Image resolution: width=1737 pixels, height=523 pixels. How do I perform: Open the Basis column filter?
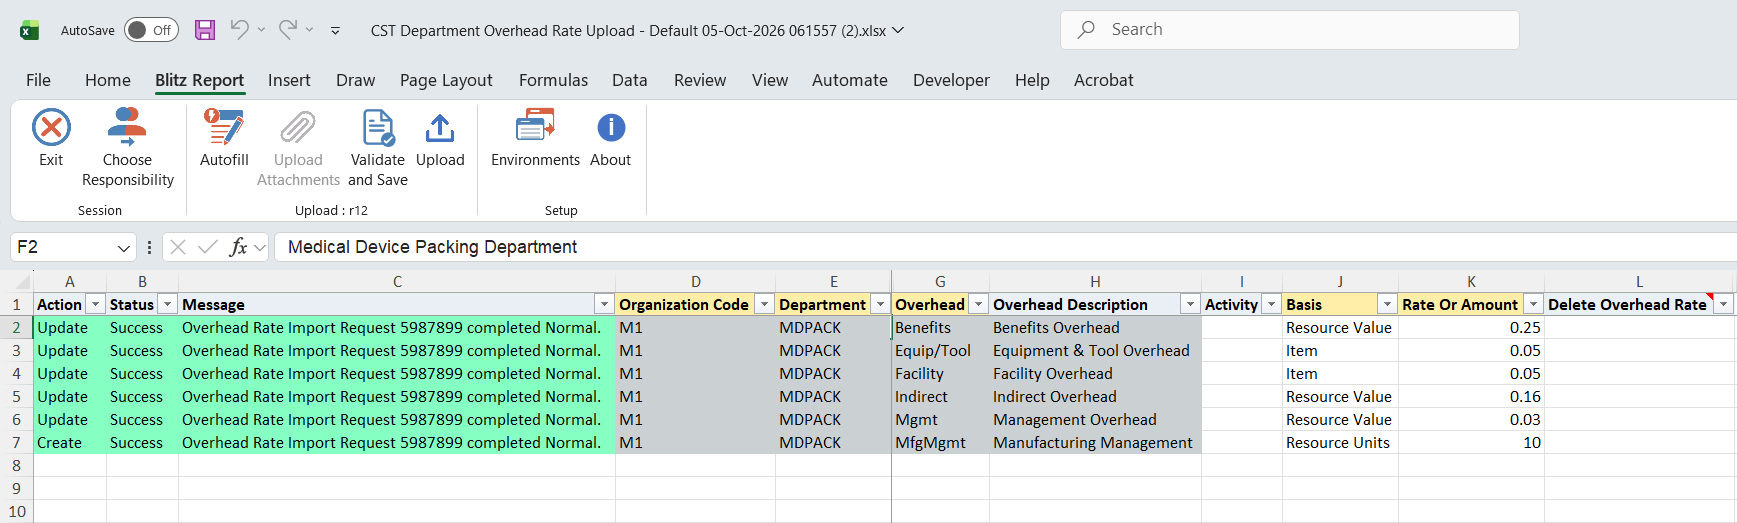click(x=1387, y=304)
